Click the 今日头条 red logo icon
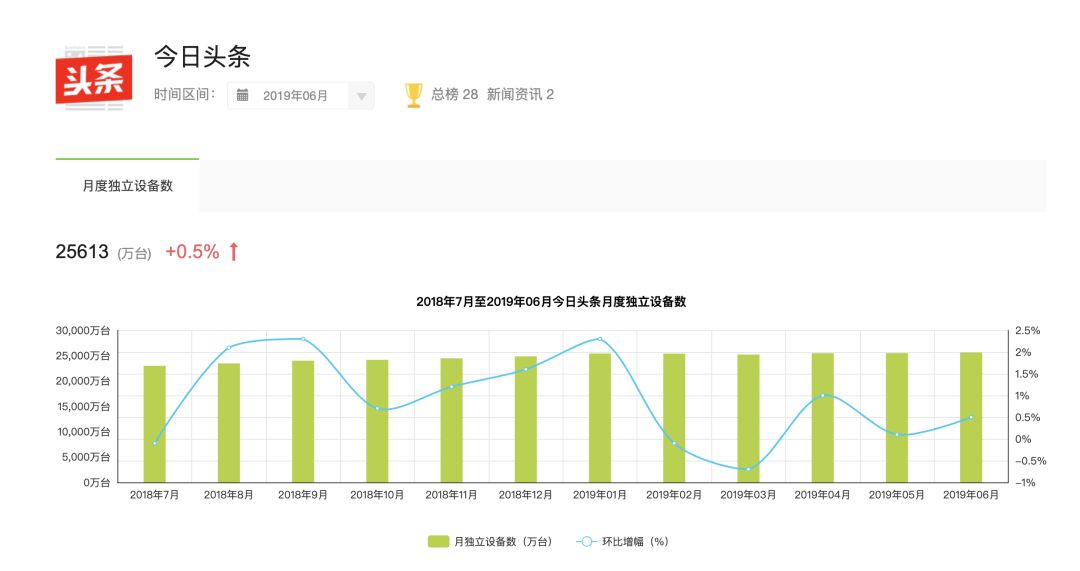 coord(94,78)
